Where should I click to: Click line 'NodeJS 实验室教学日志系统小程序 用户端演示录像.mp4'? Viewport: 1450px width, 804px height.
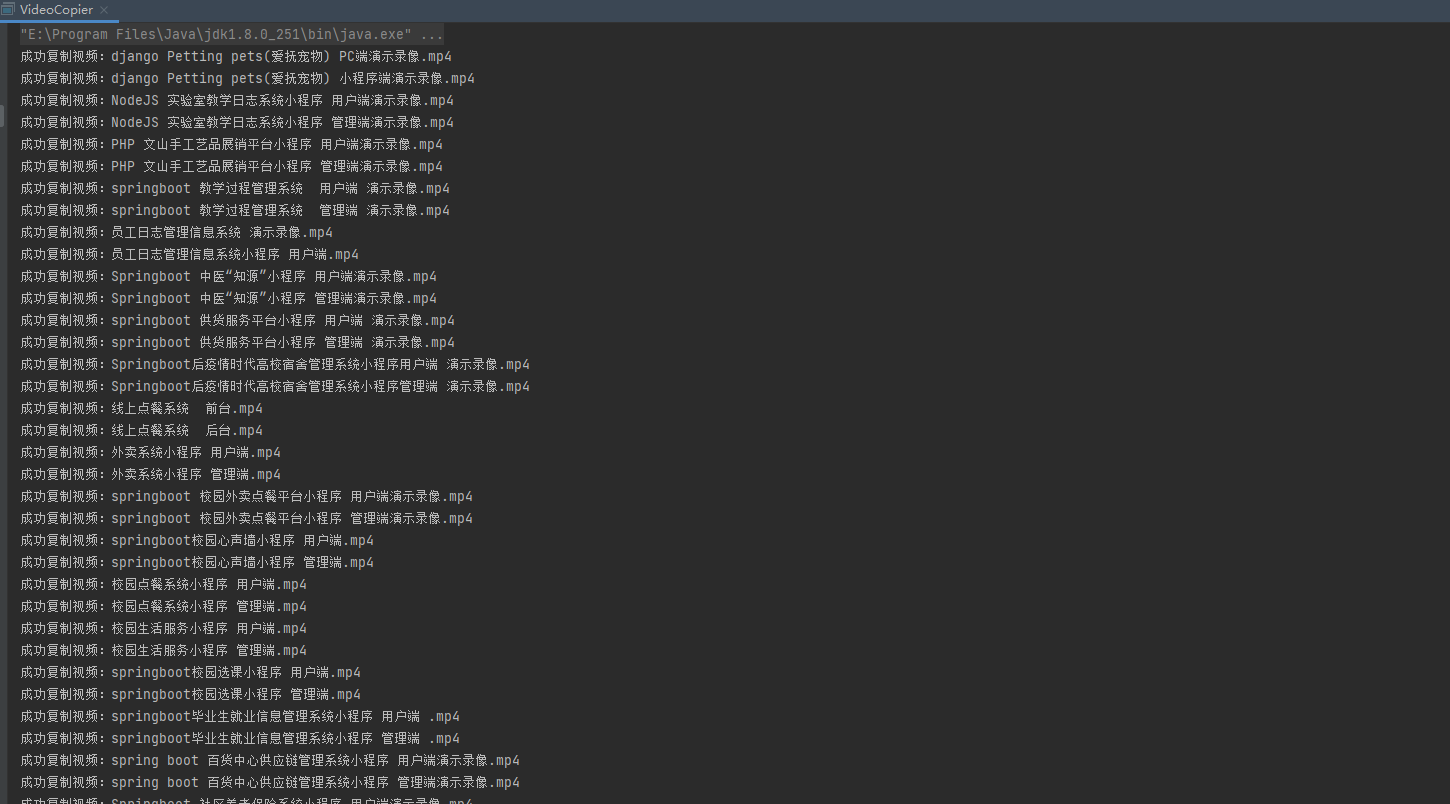pos(237,100)
